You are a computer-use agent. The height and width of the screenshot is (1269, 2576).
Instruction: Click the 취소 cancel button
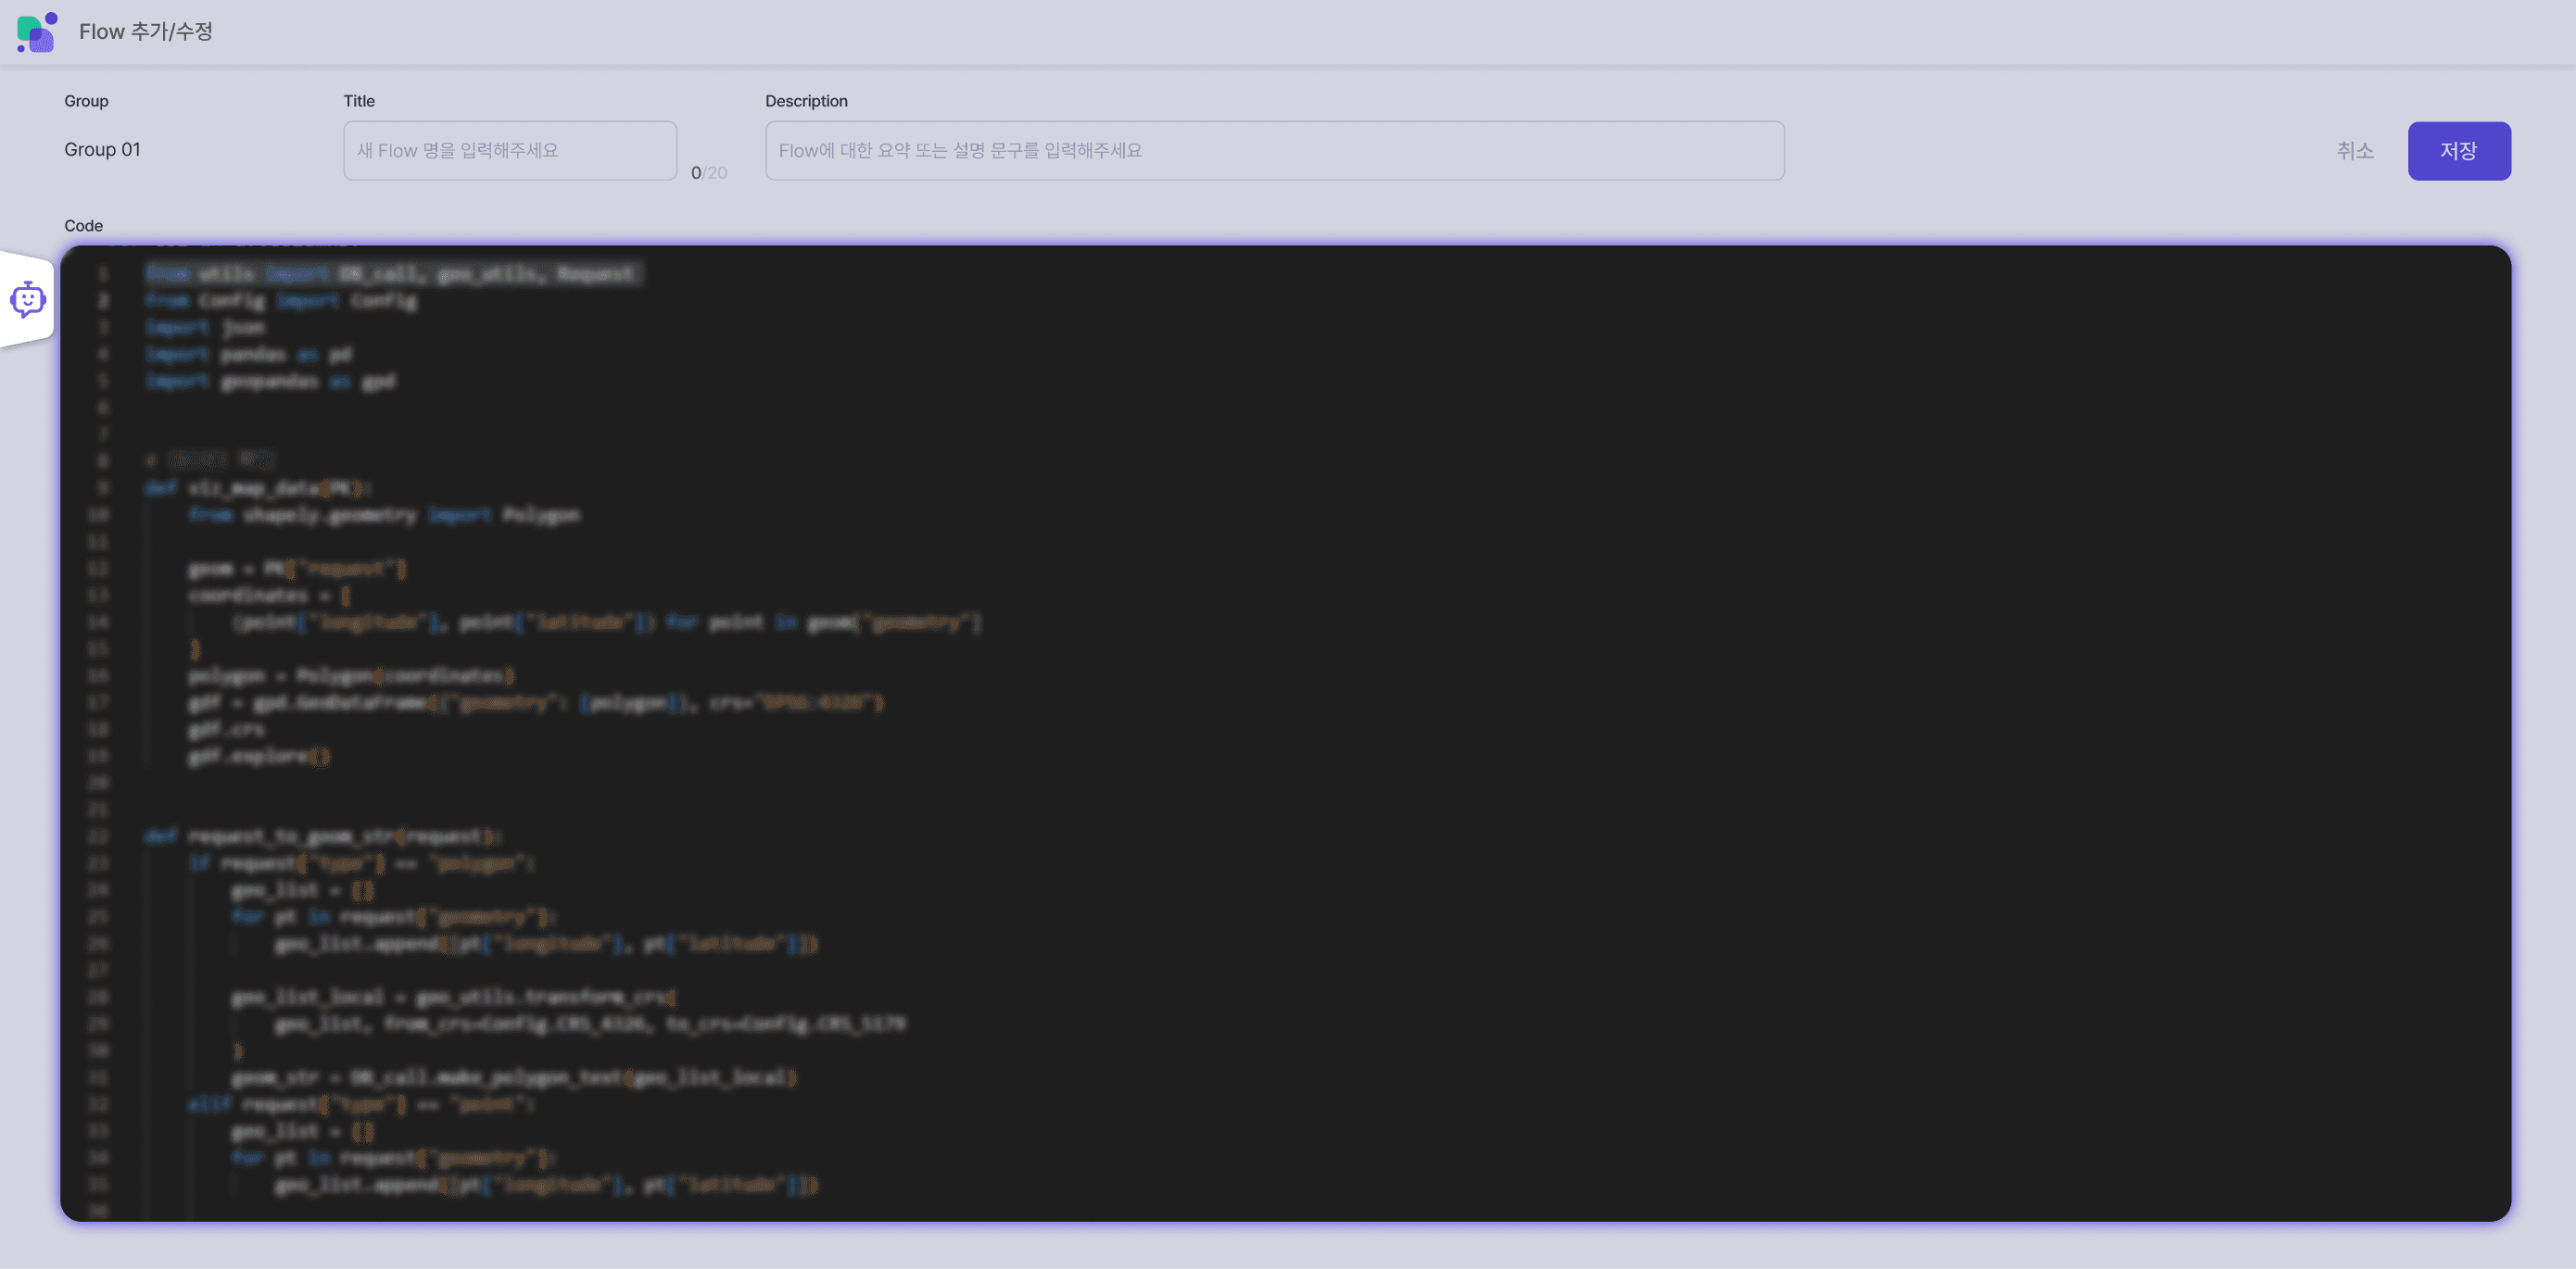(2355, 151)
